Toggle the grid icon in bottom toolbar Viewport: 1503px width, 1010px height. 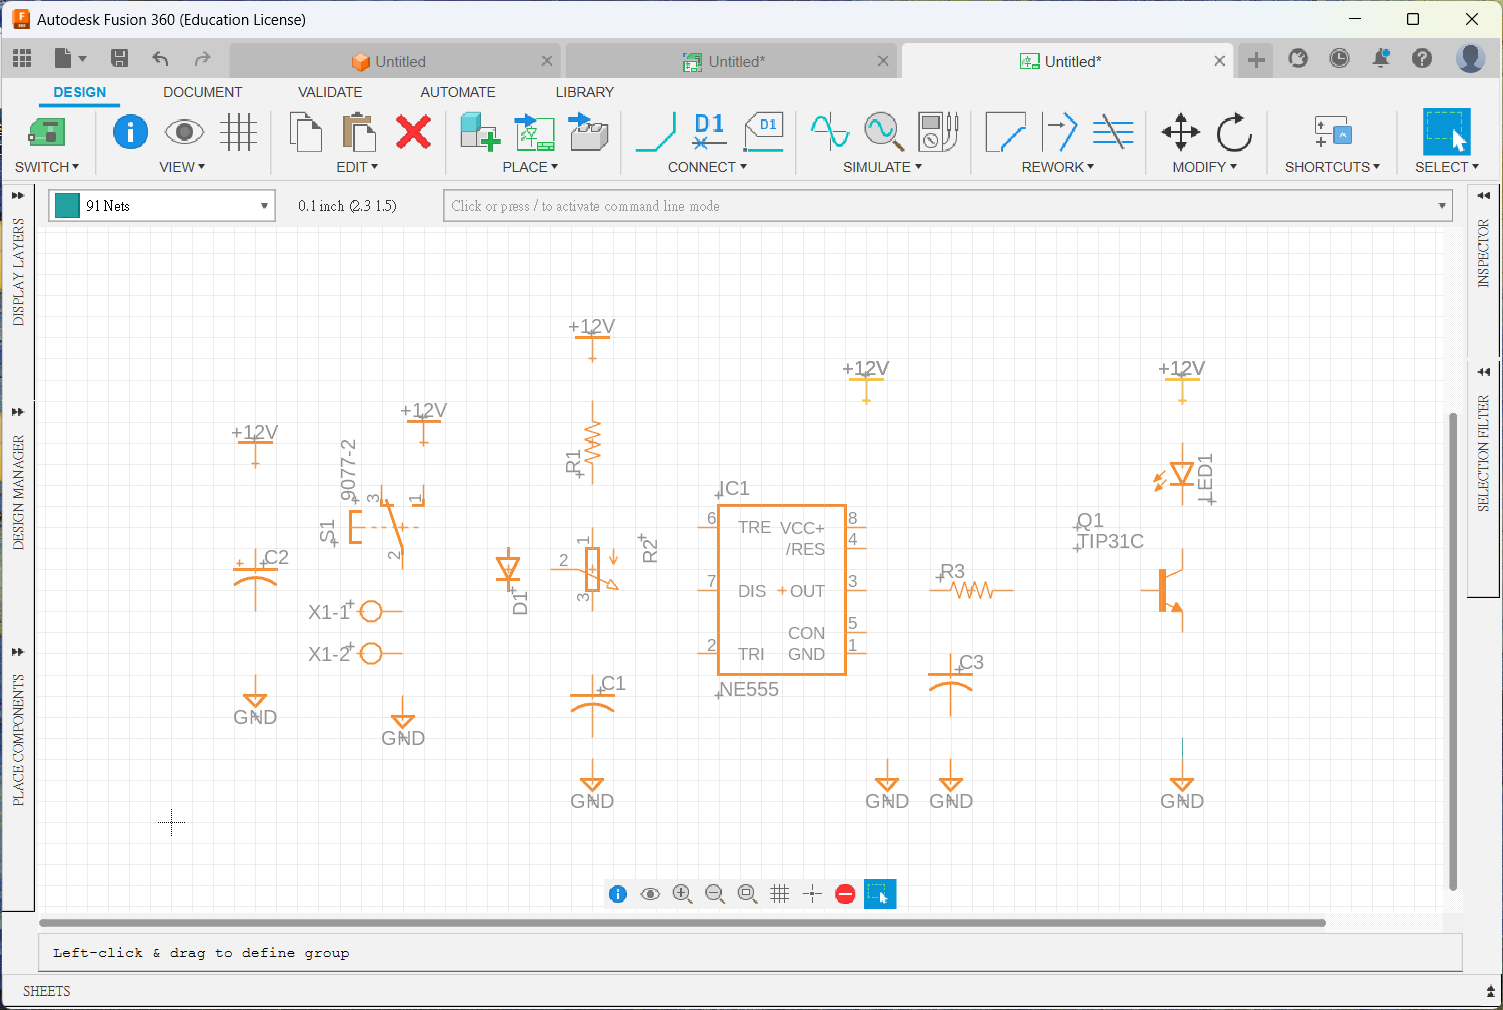point(780,894)
